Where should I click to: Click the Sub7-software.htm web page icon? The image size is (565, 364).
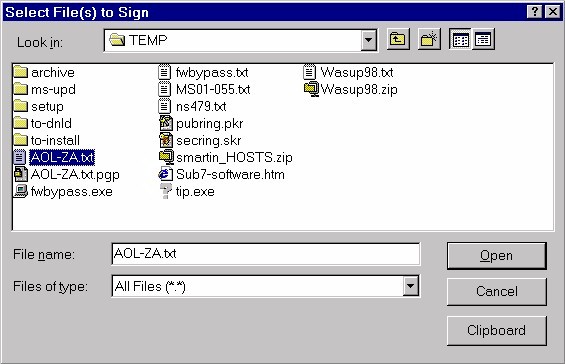pyautogui.click(x=165, y=174)
